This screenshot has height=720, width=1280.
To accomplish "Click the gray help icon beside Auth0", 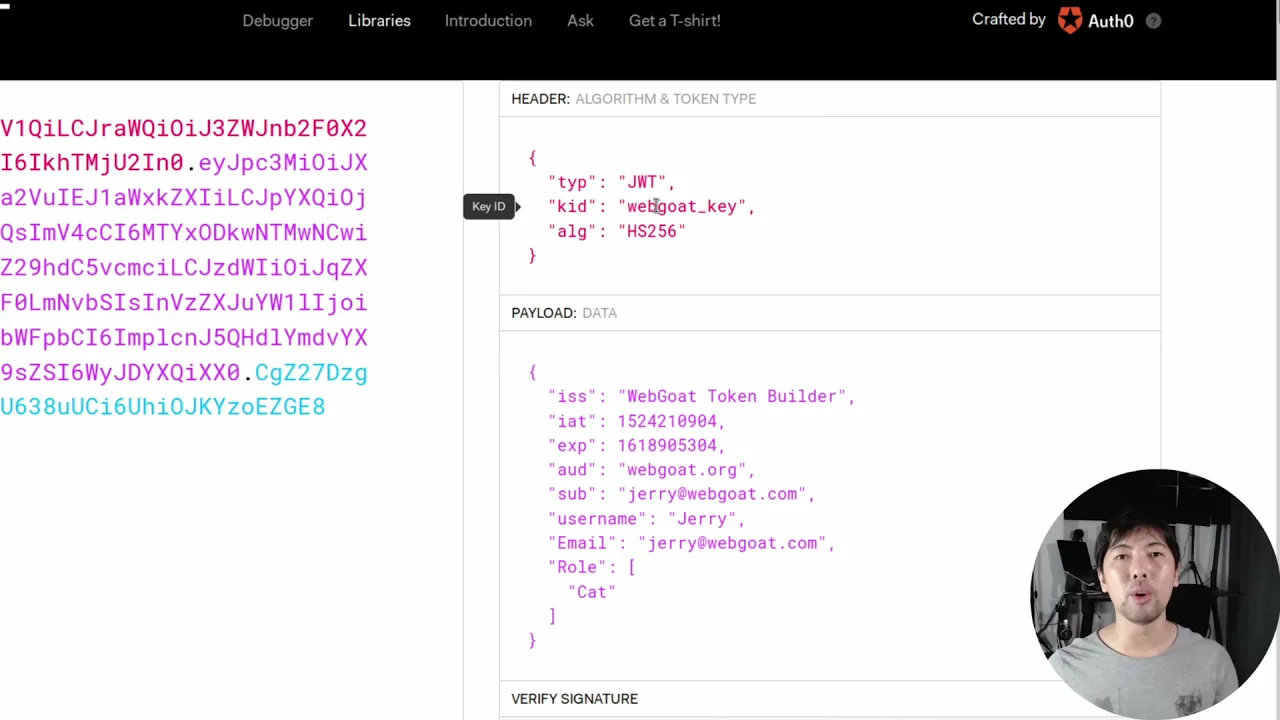I will [x=1153, y=21].
